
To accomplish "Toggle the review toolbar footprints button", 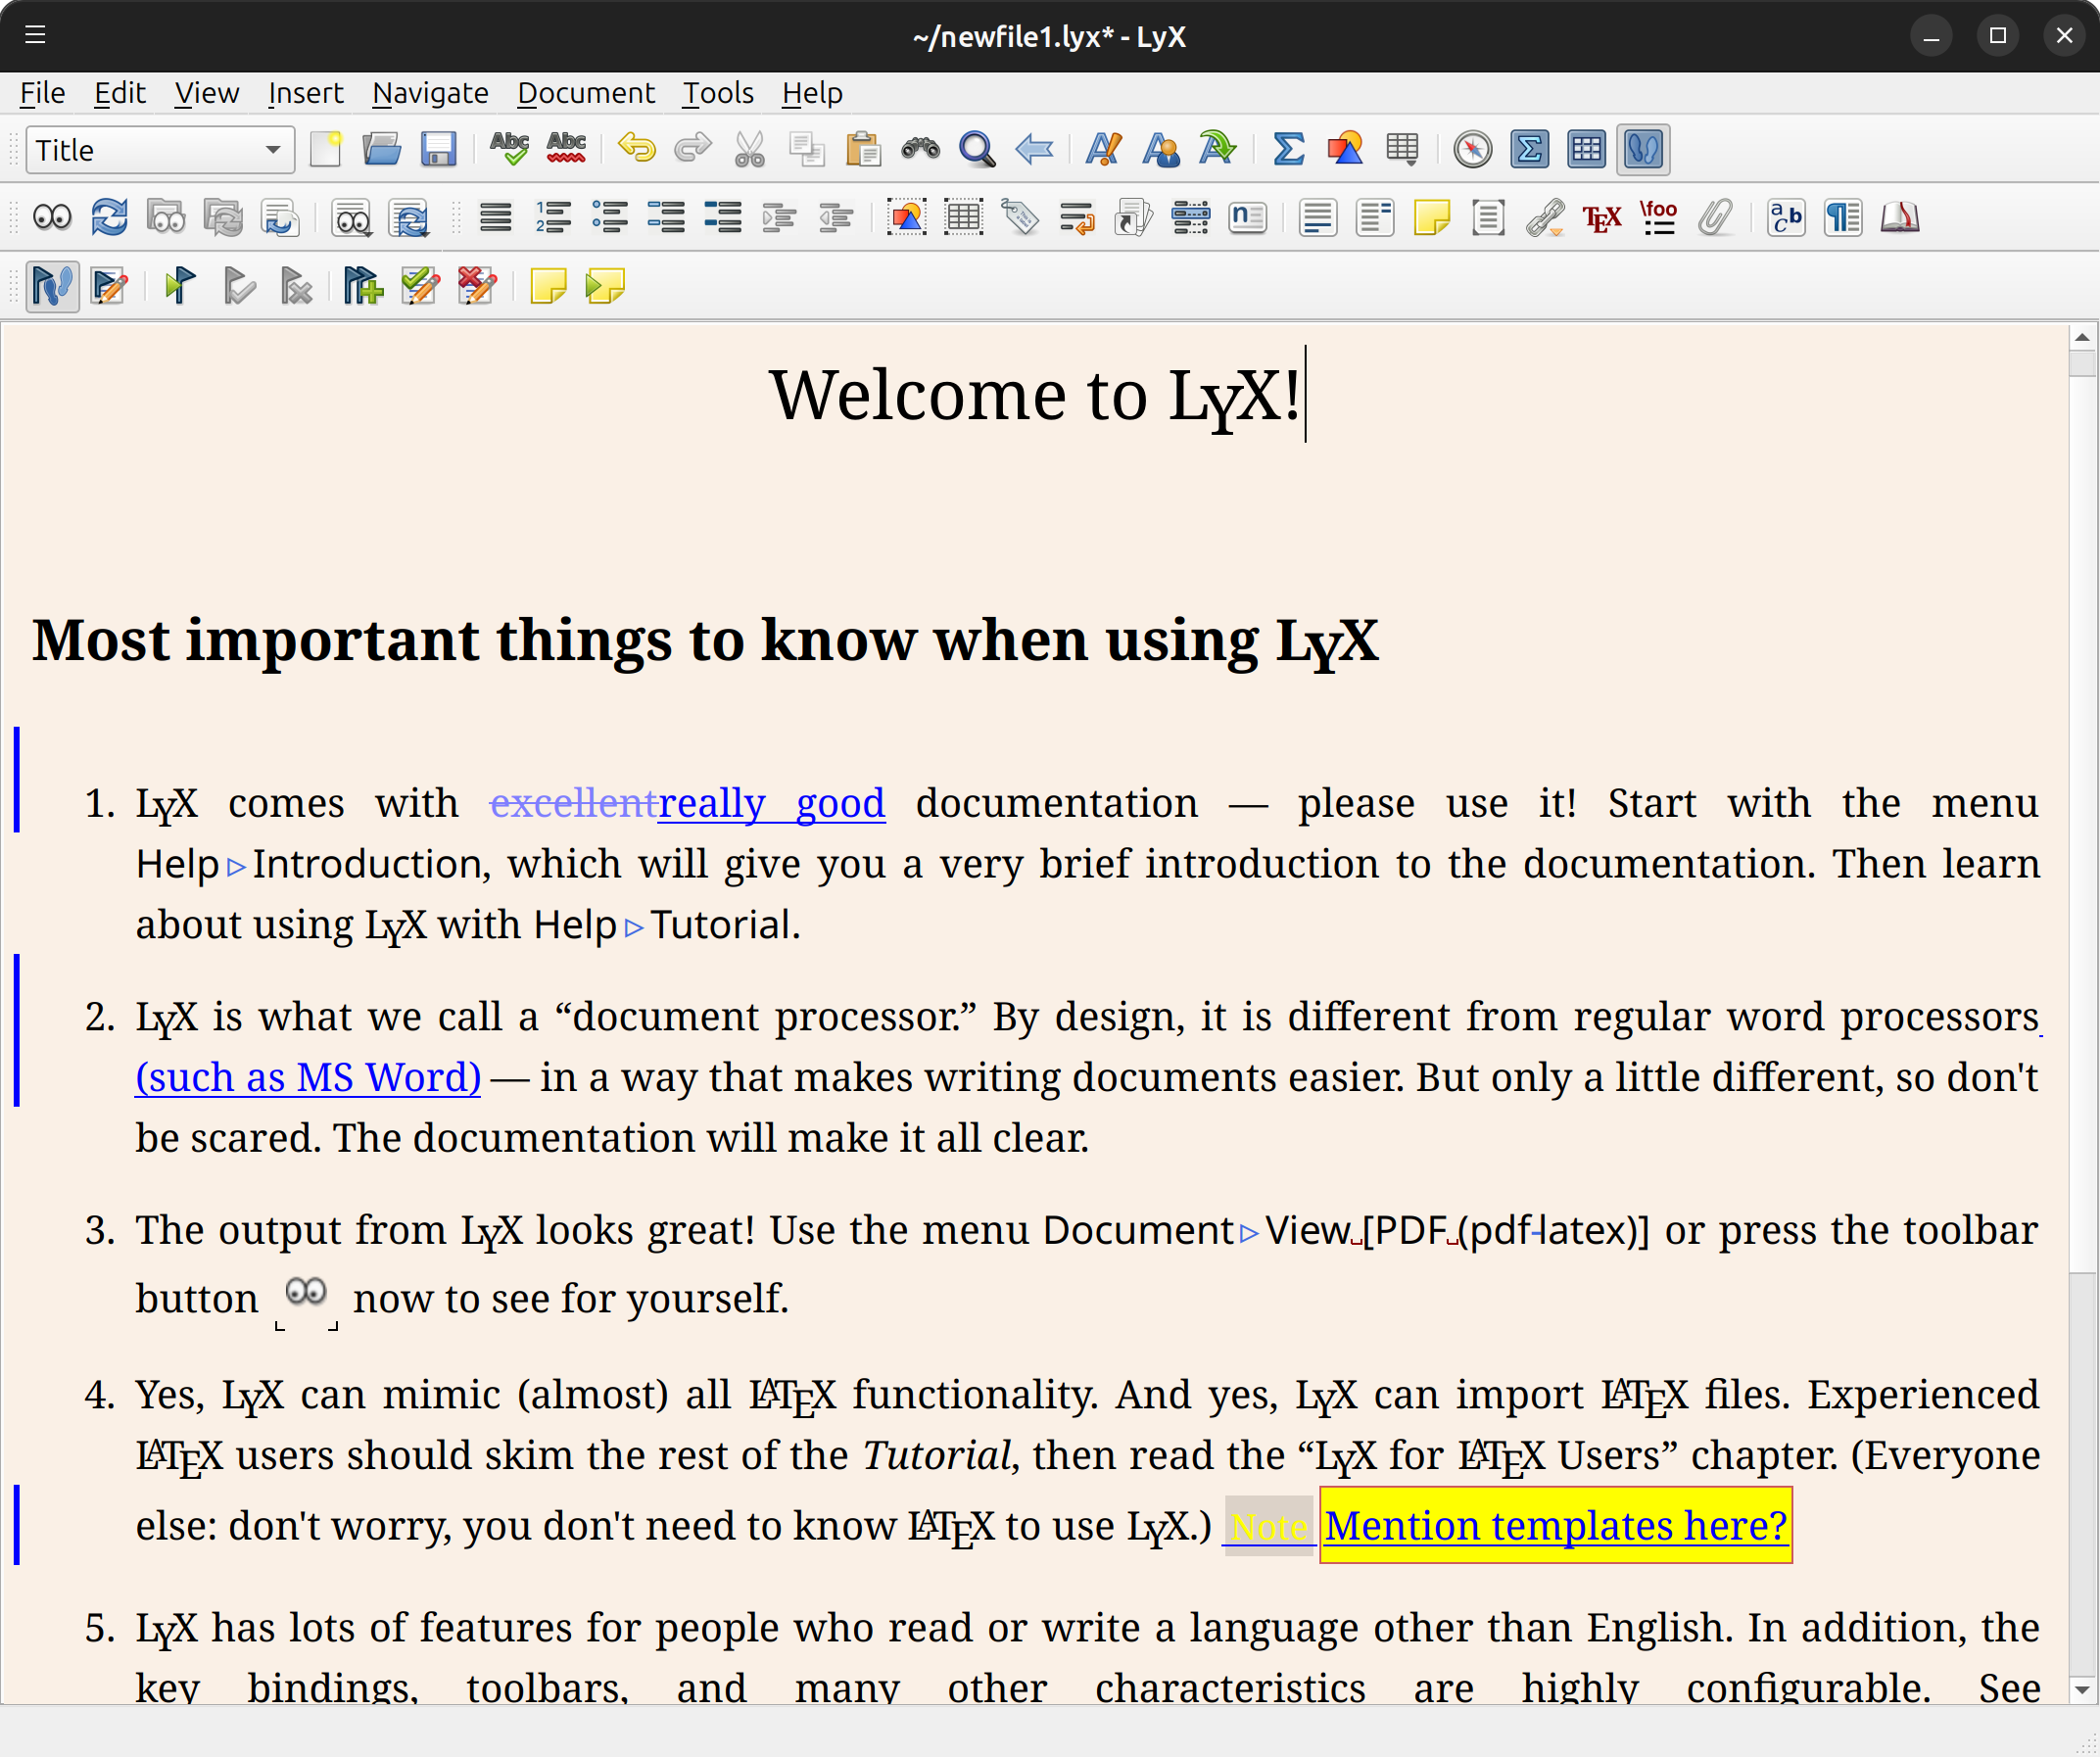I will click(x=1643, y=150).
